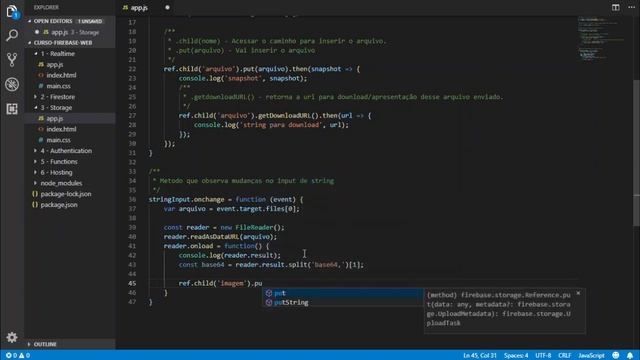Click 'stringInput.onchange' in code
Viewport: 640px width, 360px height.
187,199
